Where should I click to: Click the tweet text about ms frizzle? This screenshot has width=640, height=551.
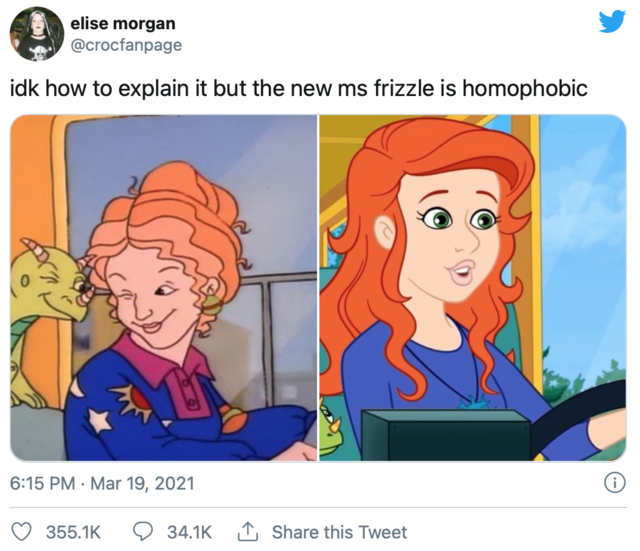[x=298, y=89]
